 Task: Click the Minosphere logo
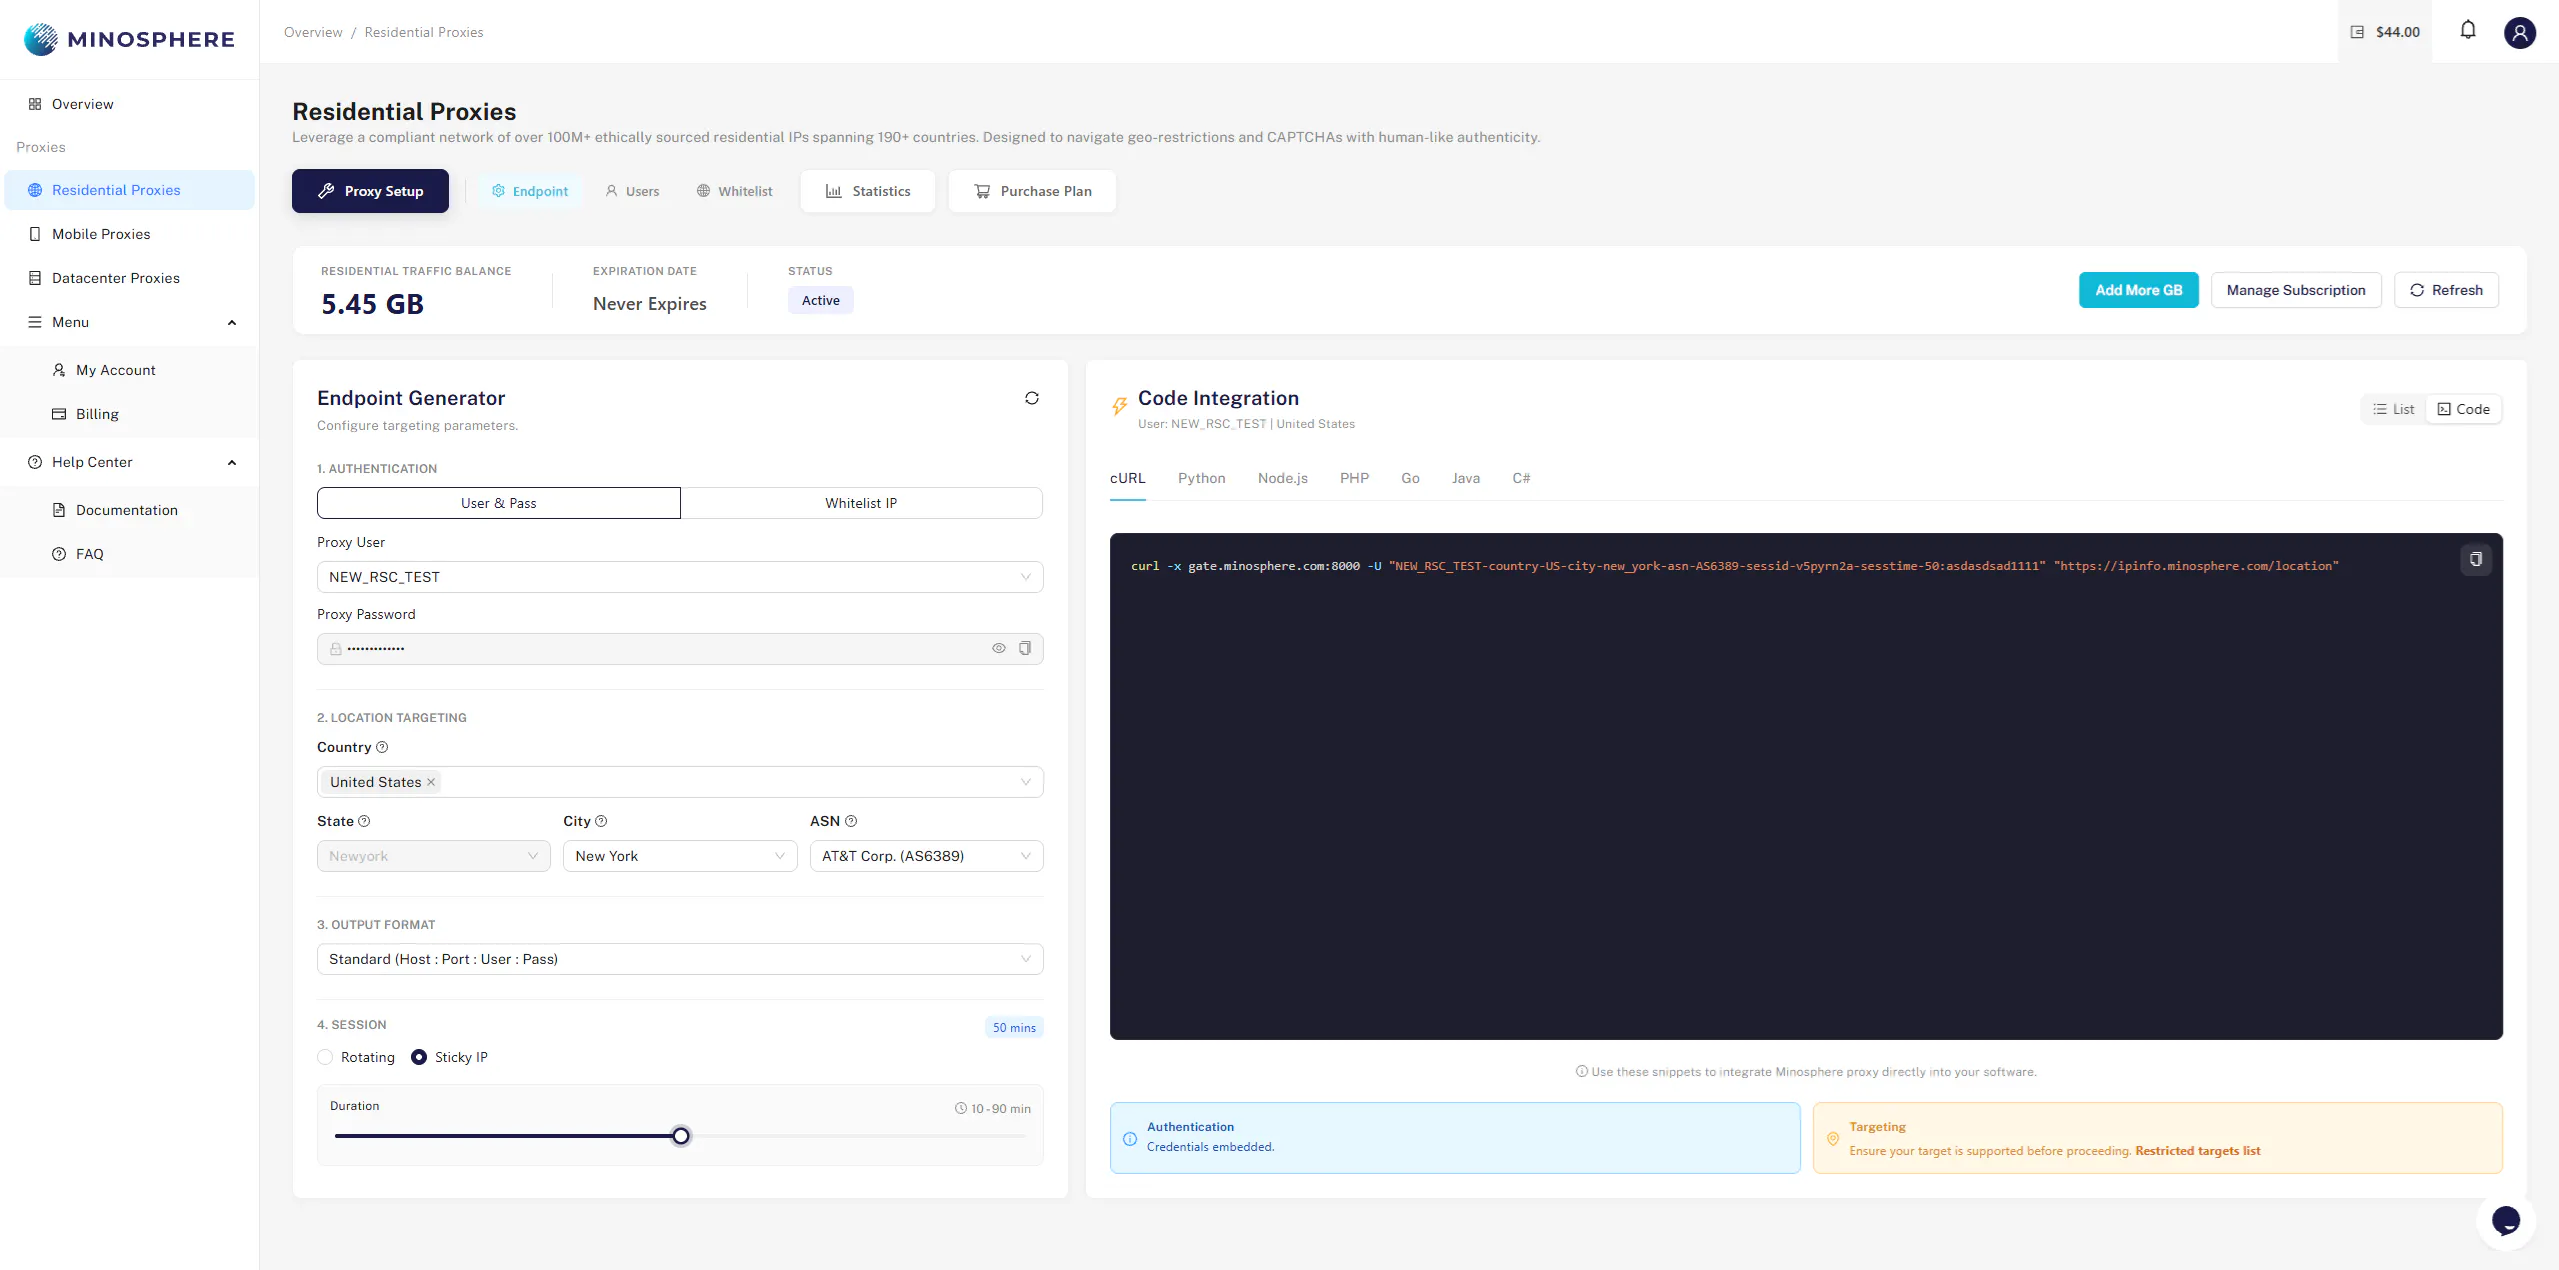129,39
